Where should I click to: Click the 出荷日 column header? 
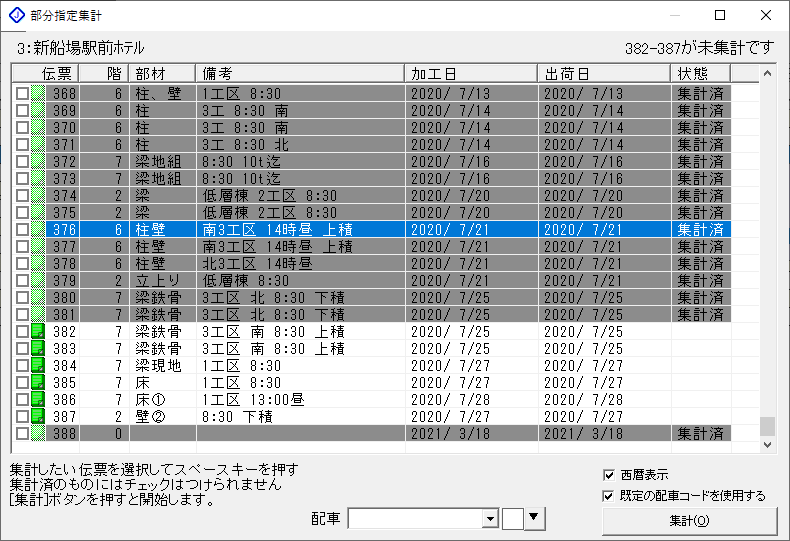point(605,74)
